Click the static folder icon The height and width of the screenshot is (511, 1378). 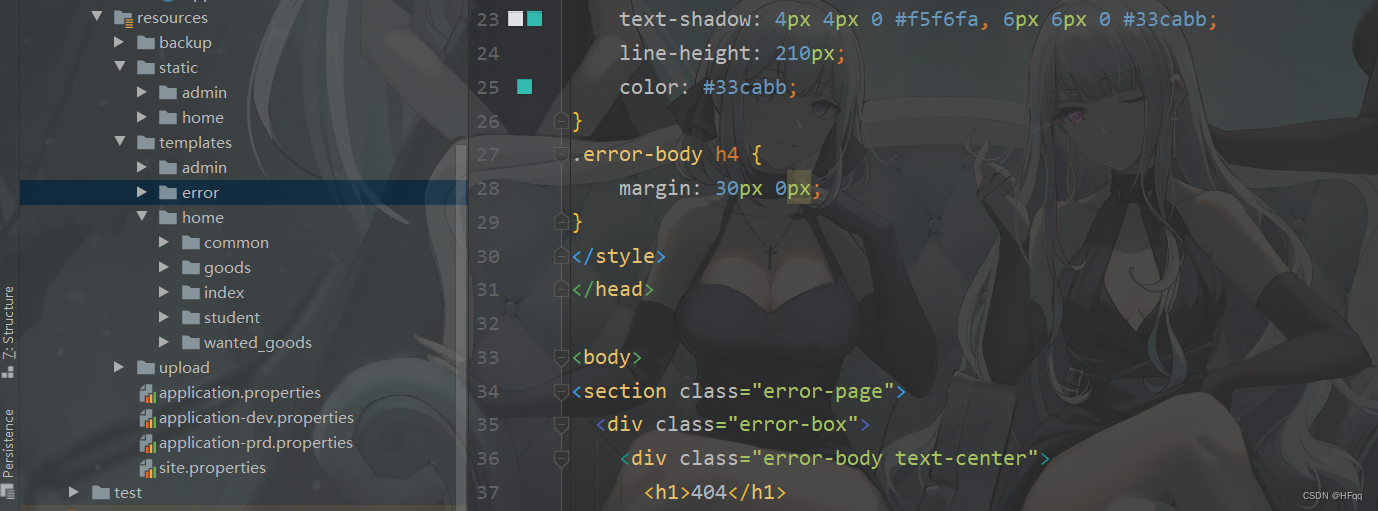point(146,68)
